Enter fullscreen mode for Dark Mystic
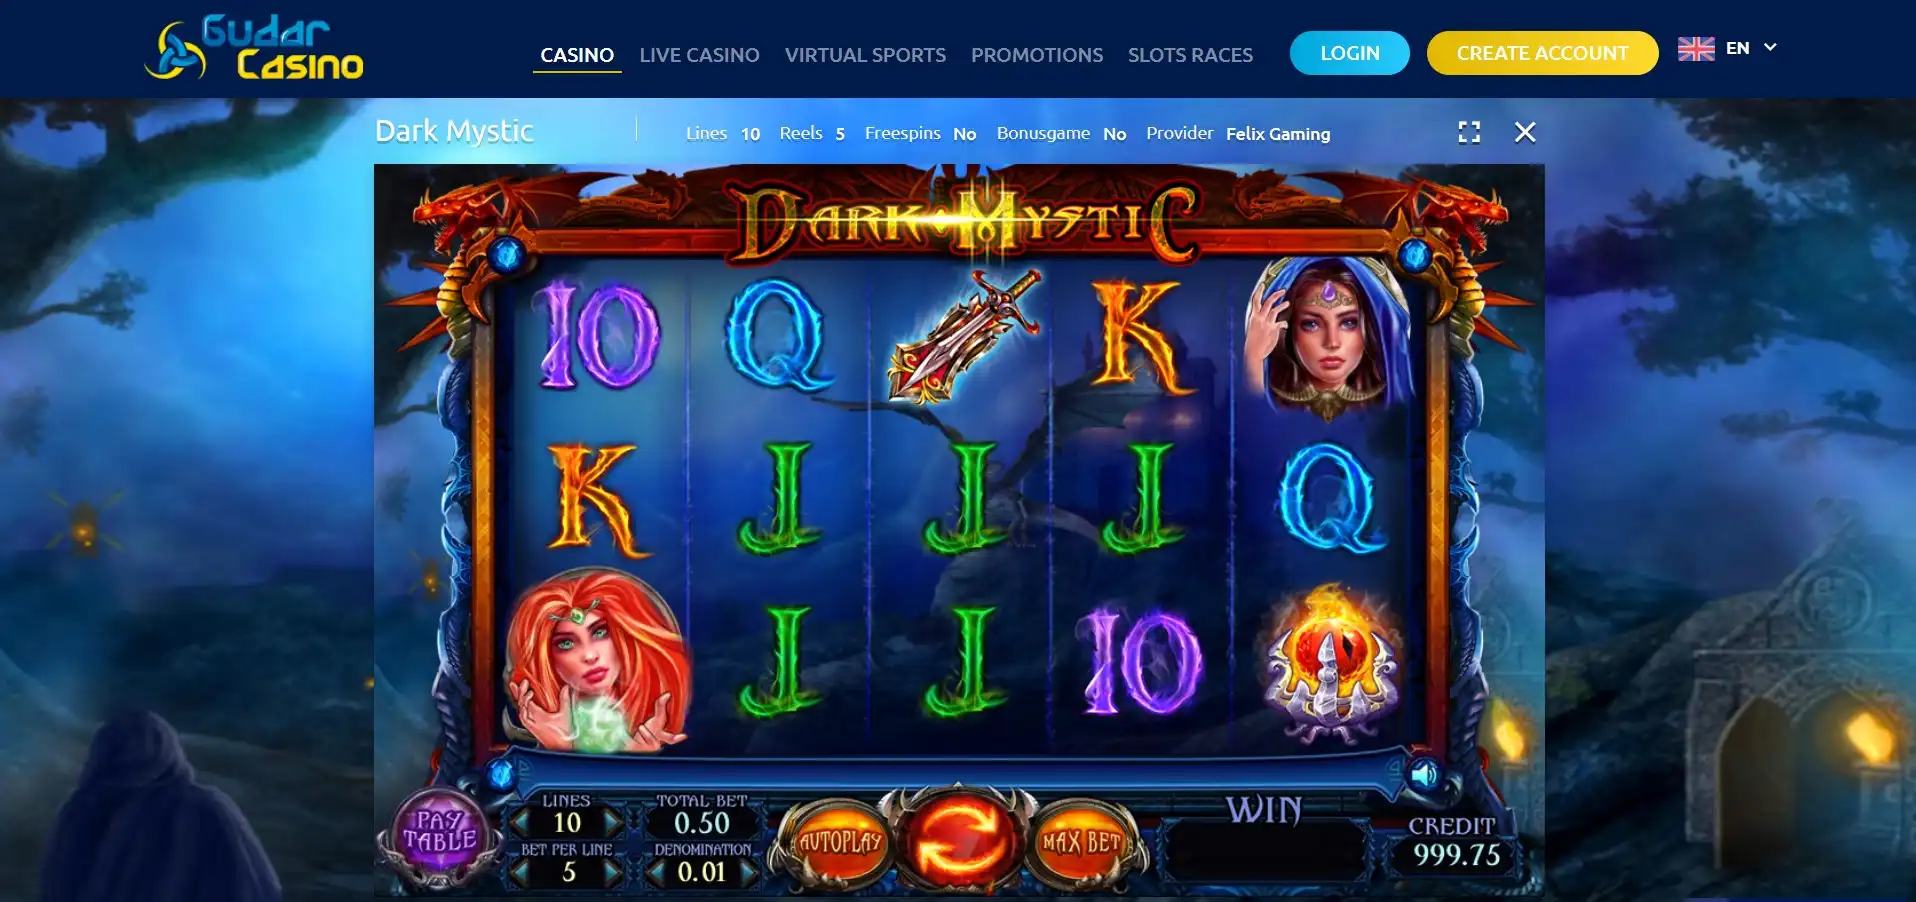Viewport: 1916px width, 902px height. [x=1469, y=132]
